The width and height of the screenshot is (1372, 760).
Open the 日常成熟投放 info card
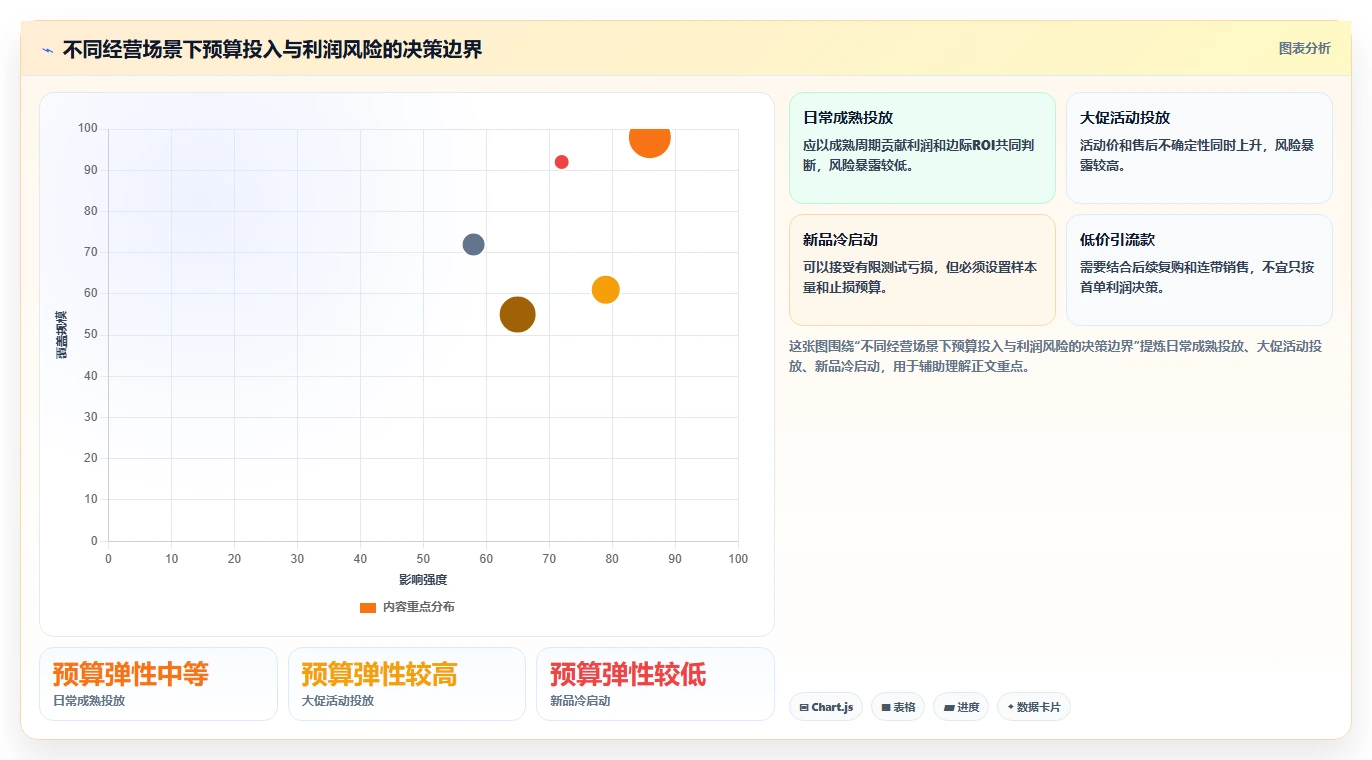(922, 148)
